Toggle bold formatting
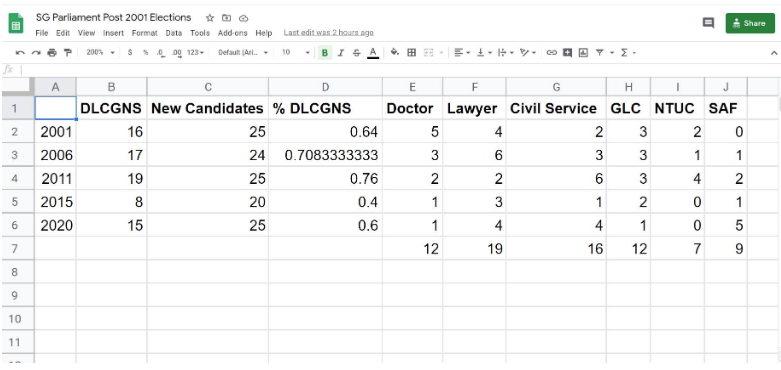The width and height of the screenshot is (781, 370). (x=325, y=52)
